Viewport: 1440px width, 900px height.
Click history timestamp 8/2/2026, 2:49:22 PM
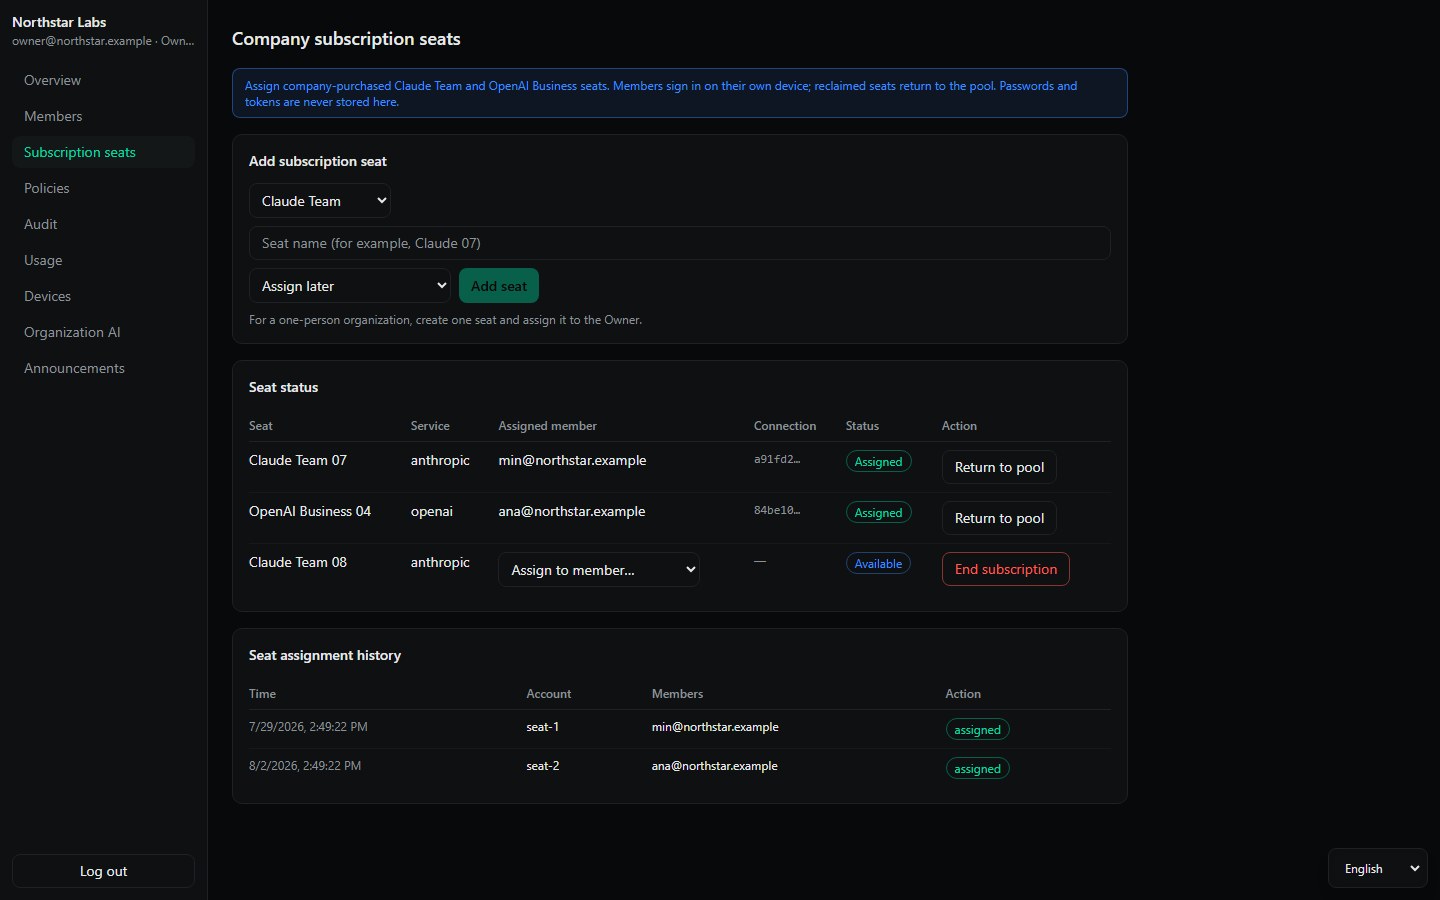[x=305, y=766]
